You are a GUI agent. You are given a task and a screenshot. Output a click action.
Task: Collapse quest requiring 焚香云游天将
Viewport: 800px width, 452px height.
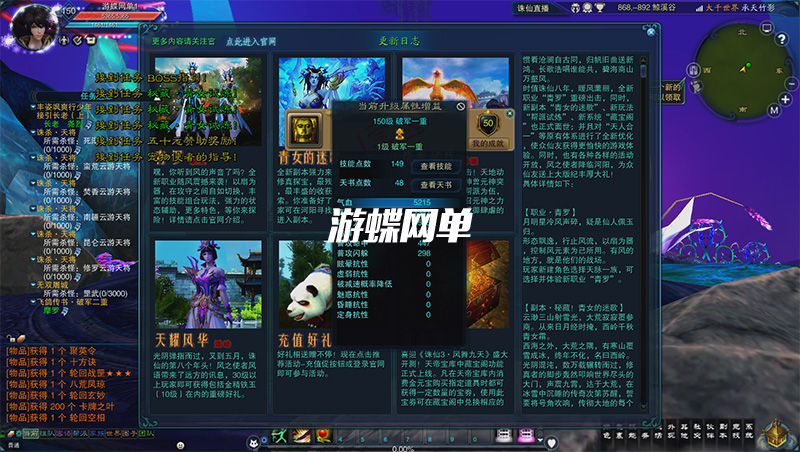33,183
